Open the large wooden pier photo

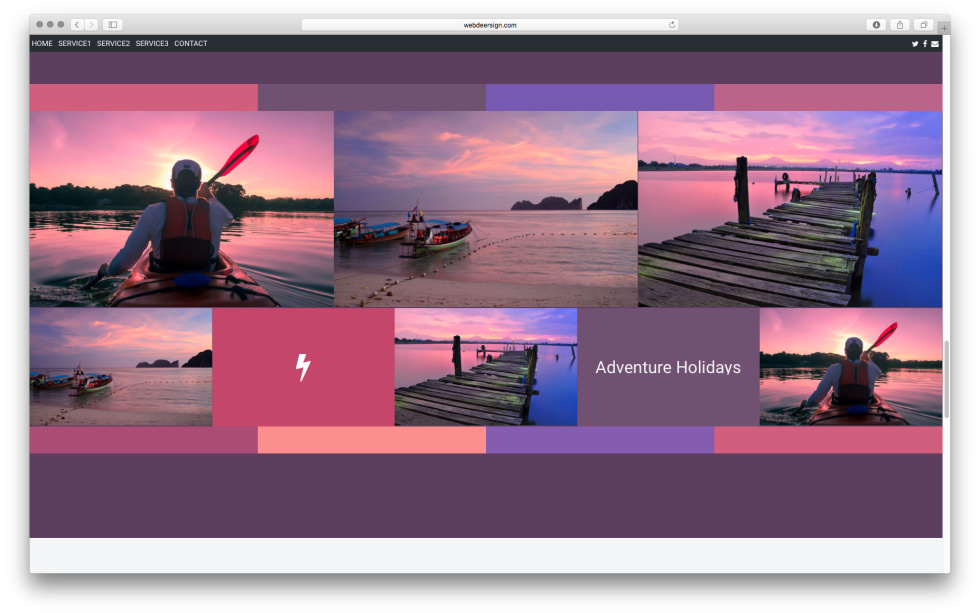click(x=790, y=209)
